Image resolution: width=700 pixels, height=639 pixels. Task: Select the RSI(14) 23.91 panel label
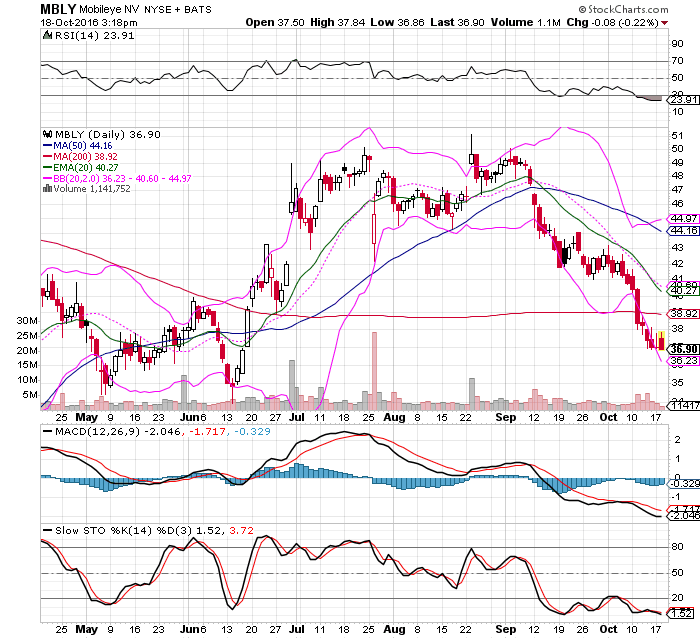click(x=94, y=35)
